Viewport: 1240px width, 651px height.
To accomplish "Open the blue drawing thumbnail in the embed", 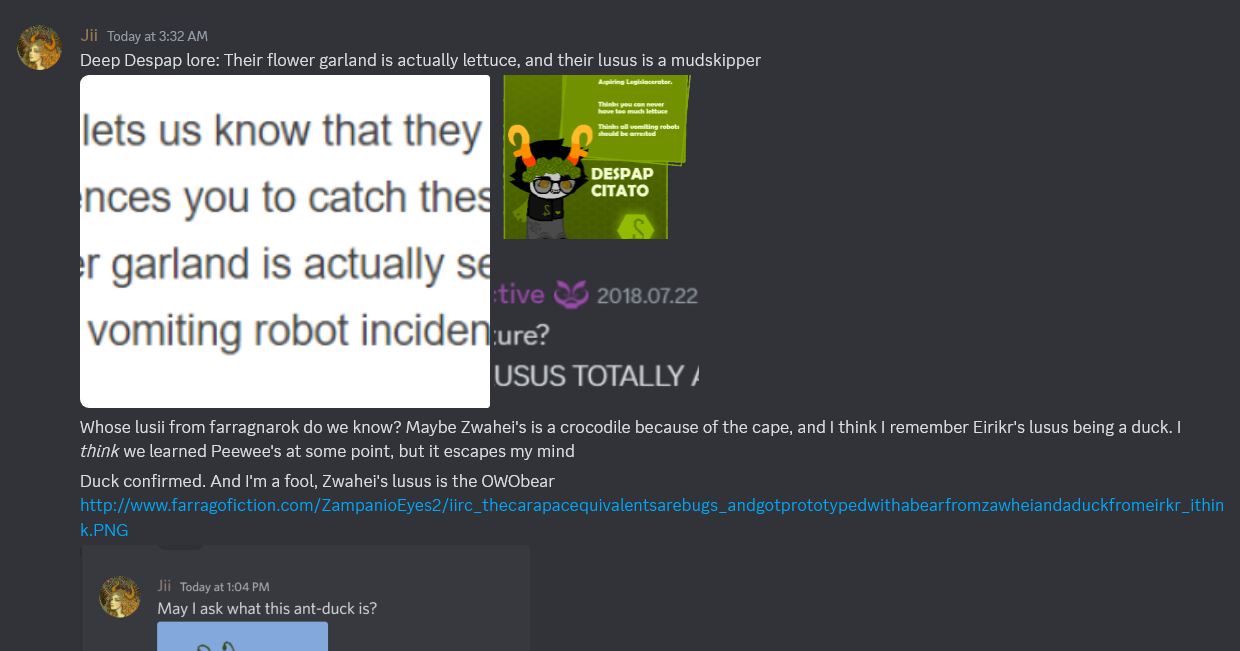I will point(243,636).
